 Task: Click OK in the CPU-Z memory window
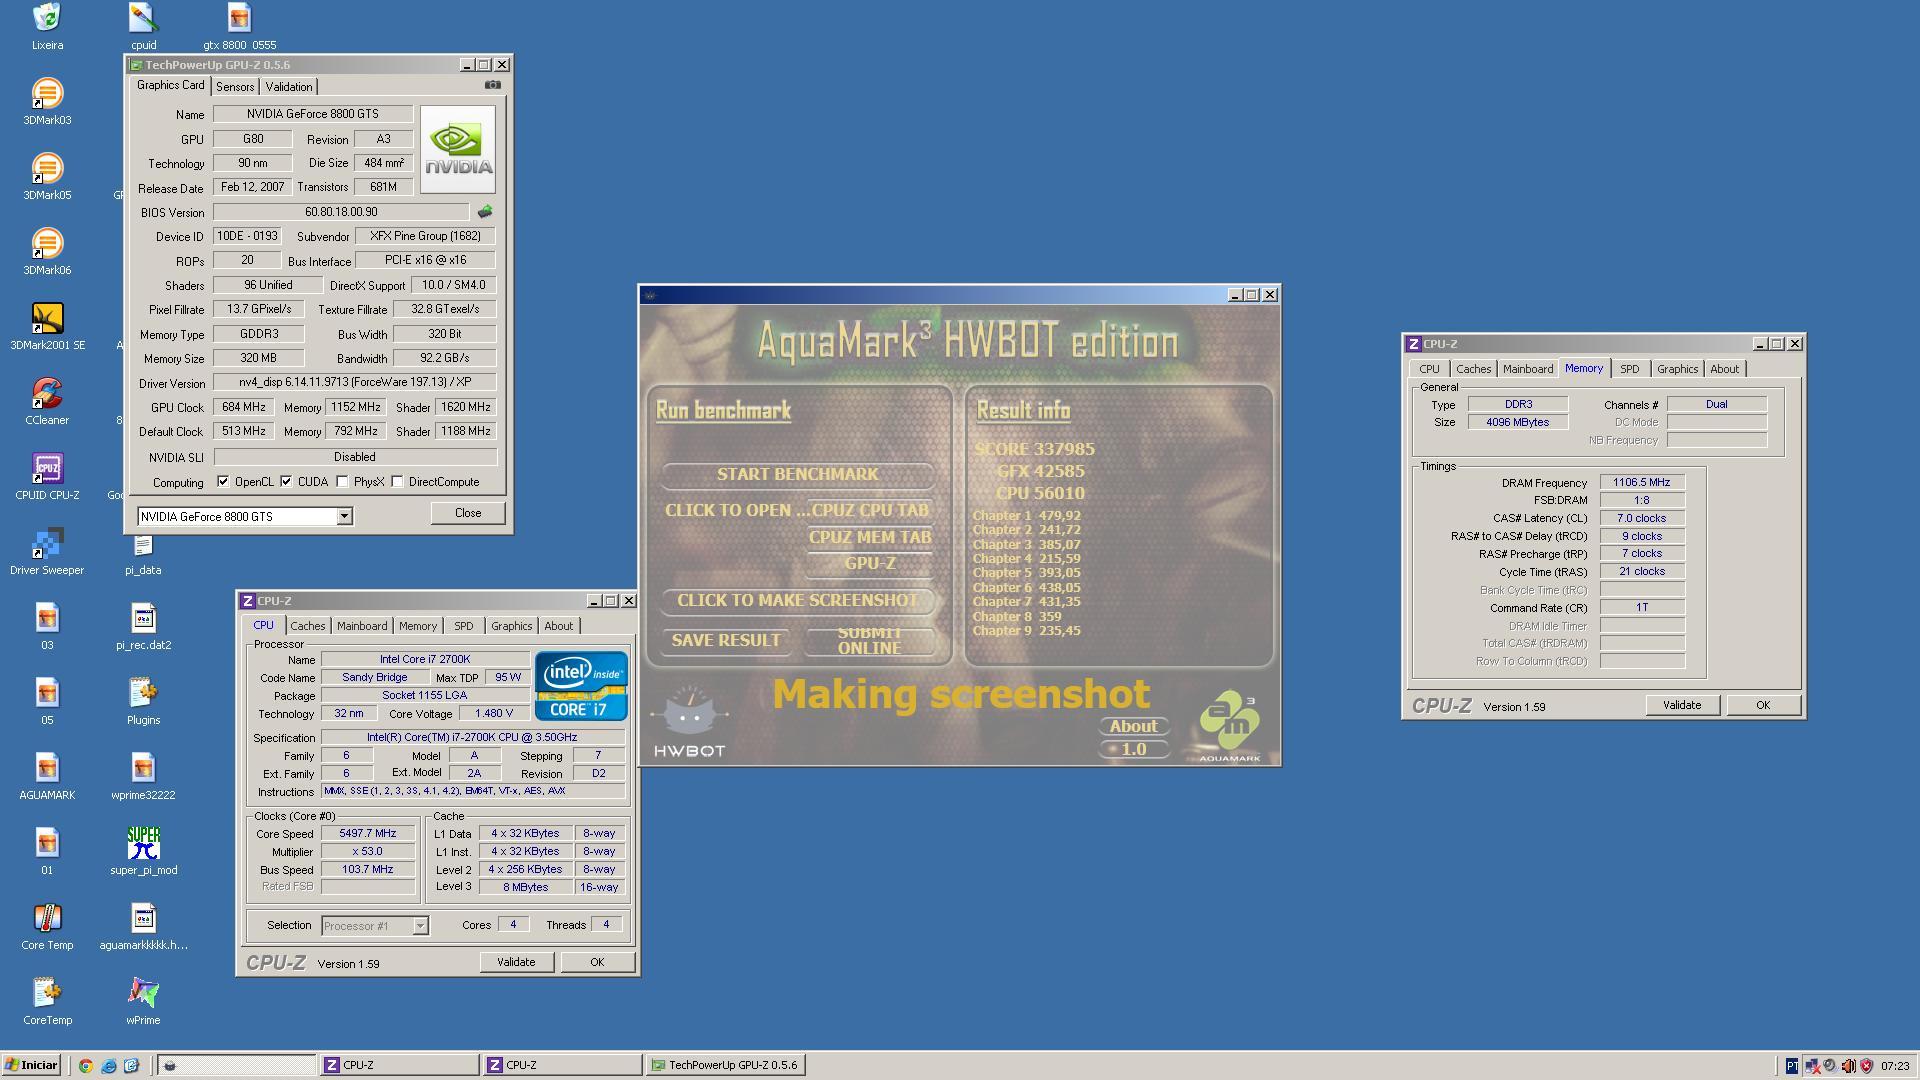coord(1763,705)
